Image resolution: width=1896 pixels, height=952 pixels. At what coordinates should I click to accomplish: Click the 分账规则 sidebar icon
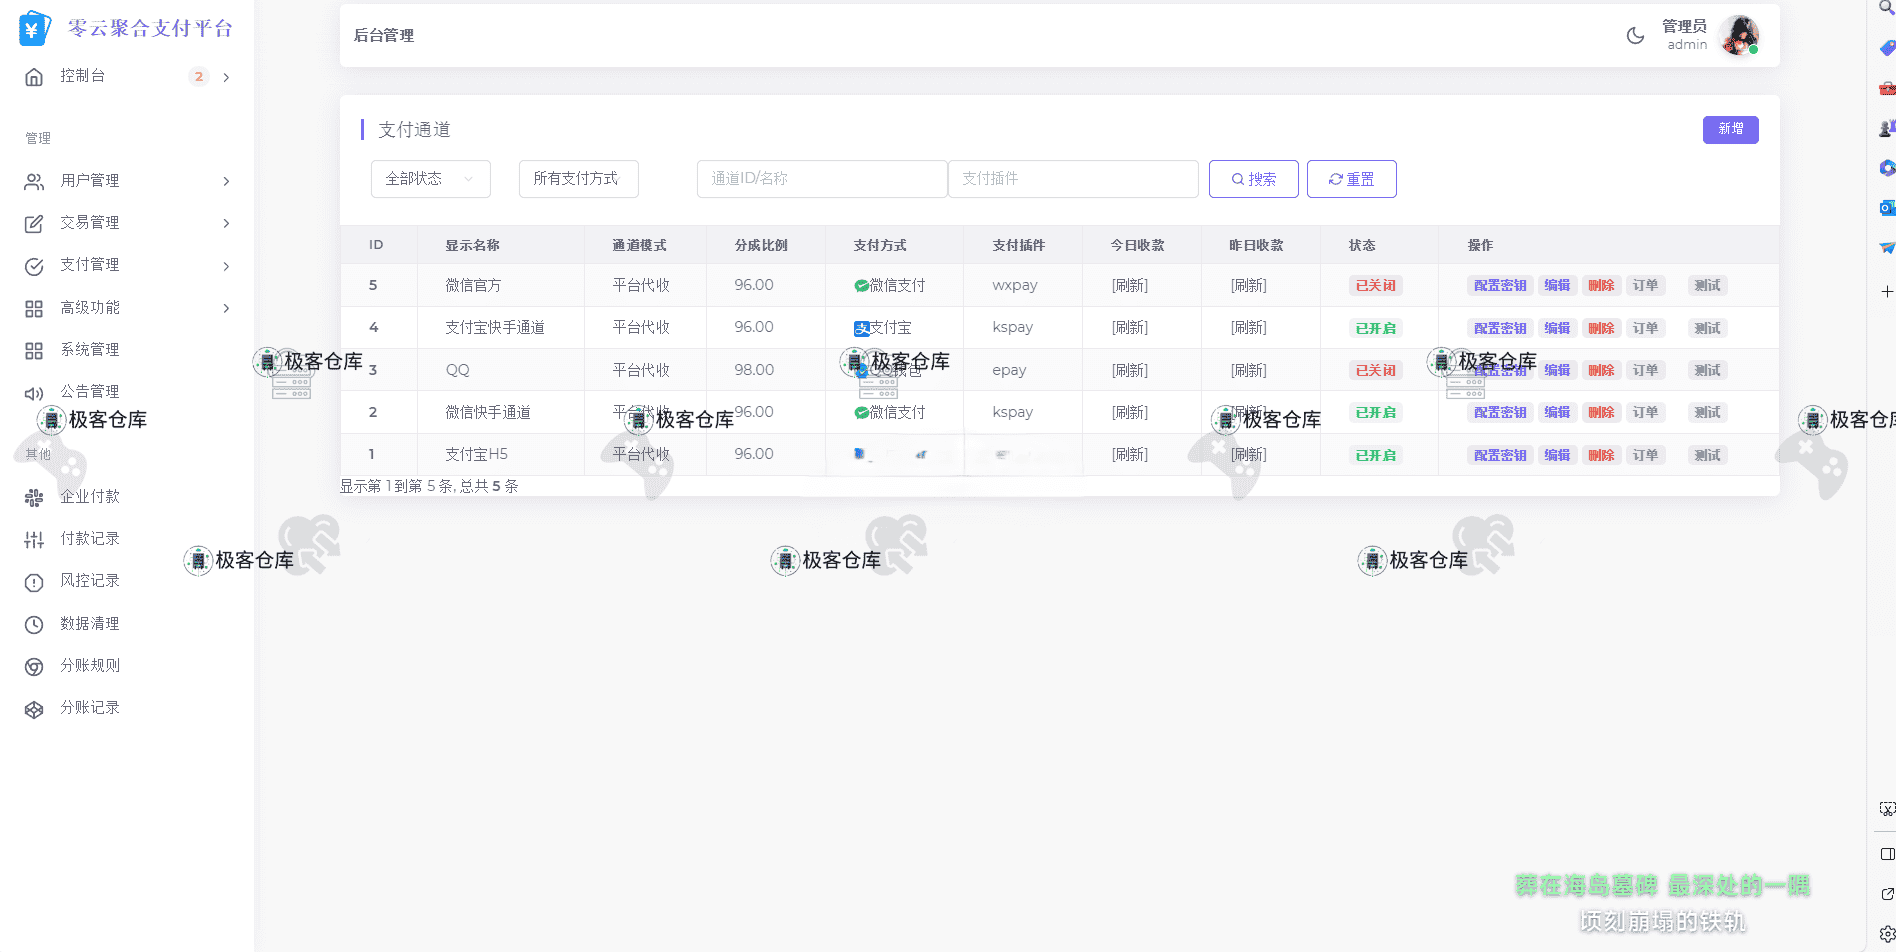(x=34, y=666)
